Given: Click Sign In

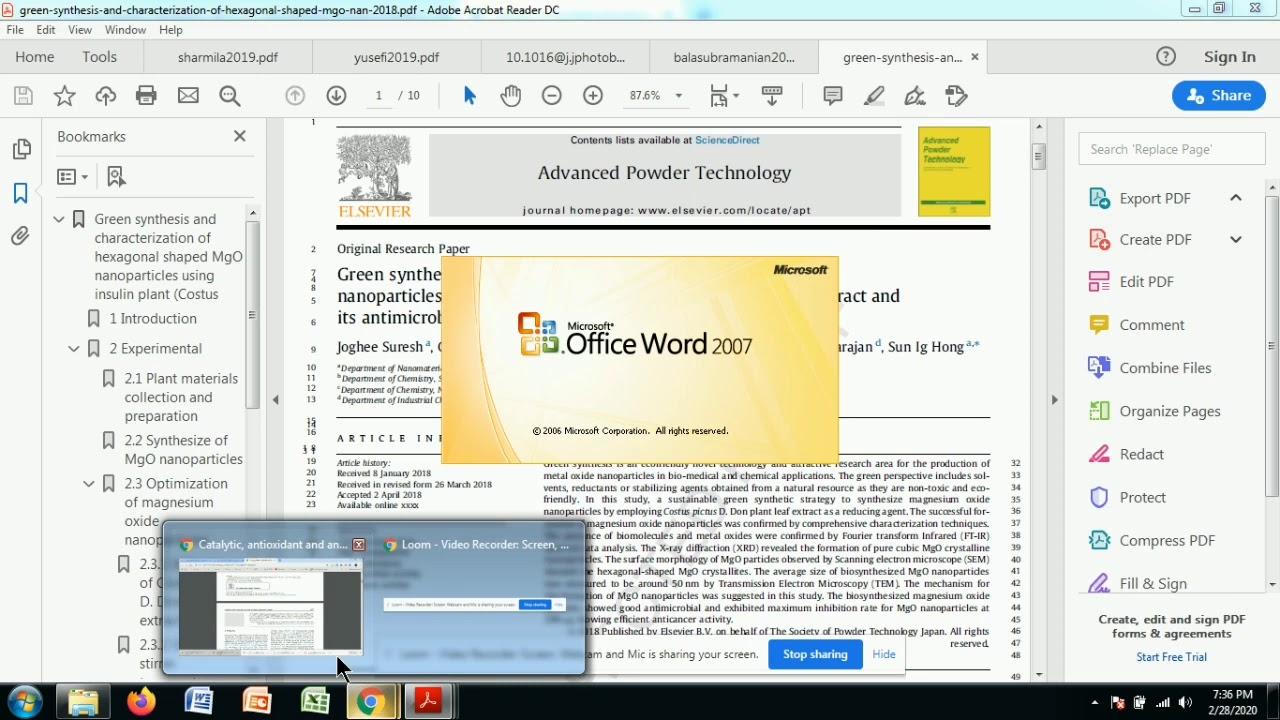Looking at the screenshot, I should point(1230,57).
